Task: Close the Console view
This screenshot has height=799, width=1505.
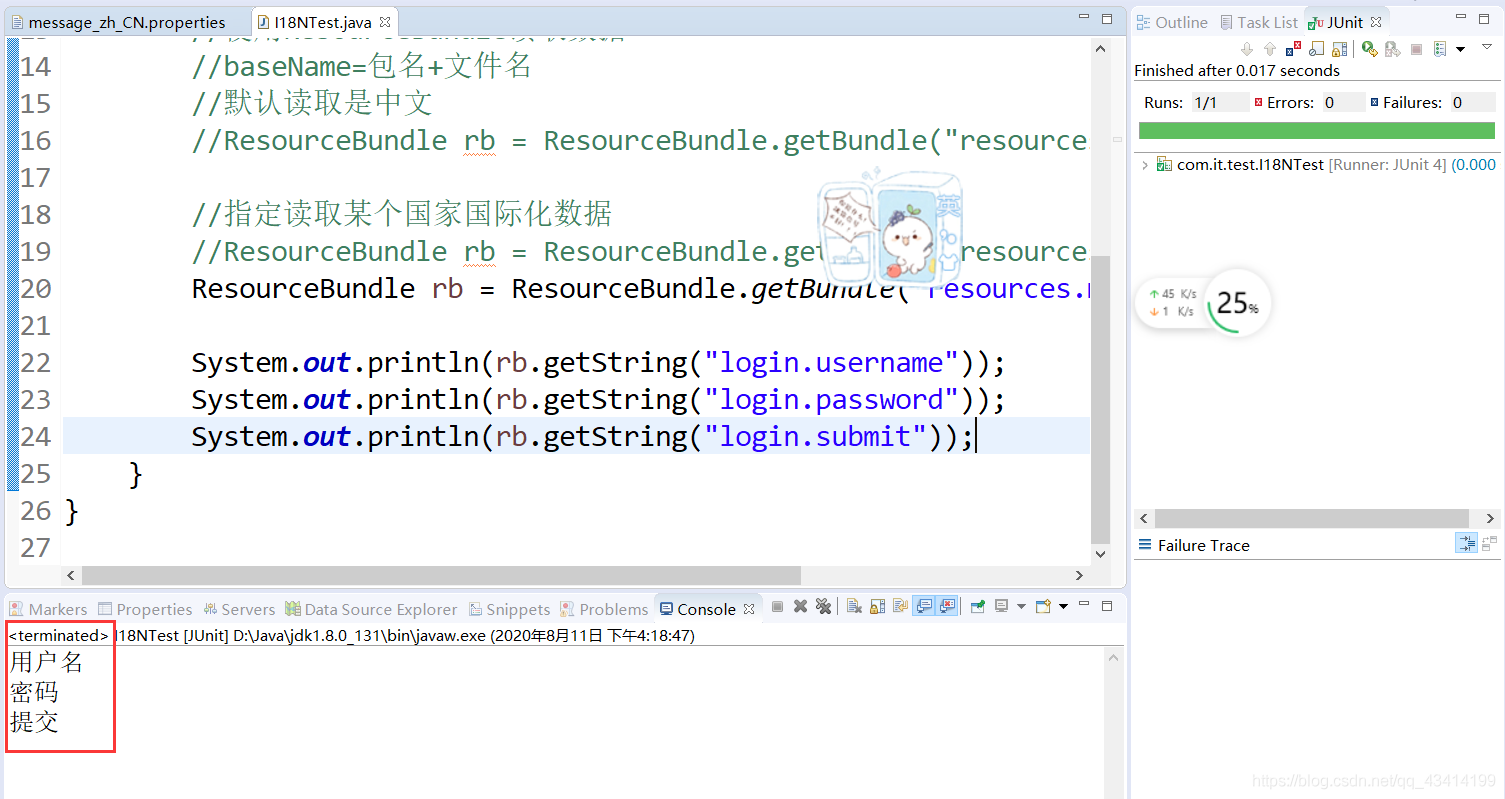Action: [x=747, y=608]
